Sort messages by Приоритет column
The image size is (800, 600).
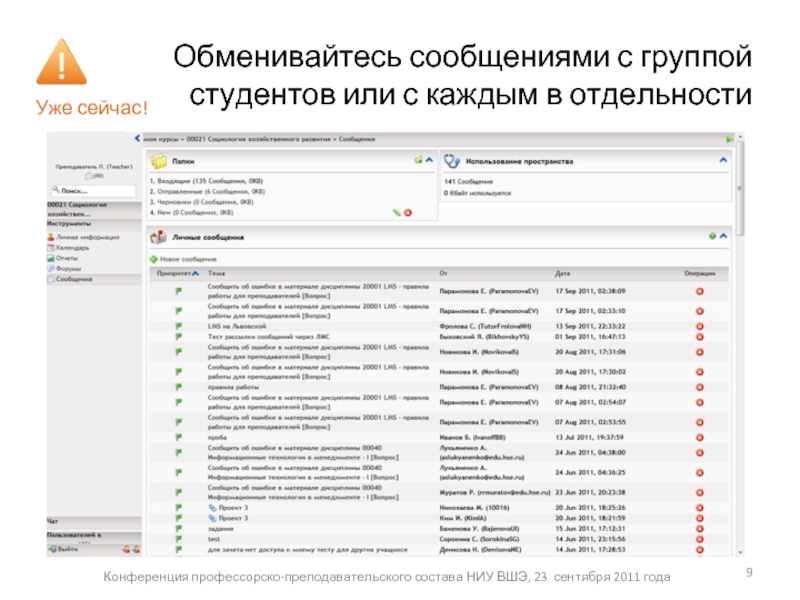[x=178, y=273]
